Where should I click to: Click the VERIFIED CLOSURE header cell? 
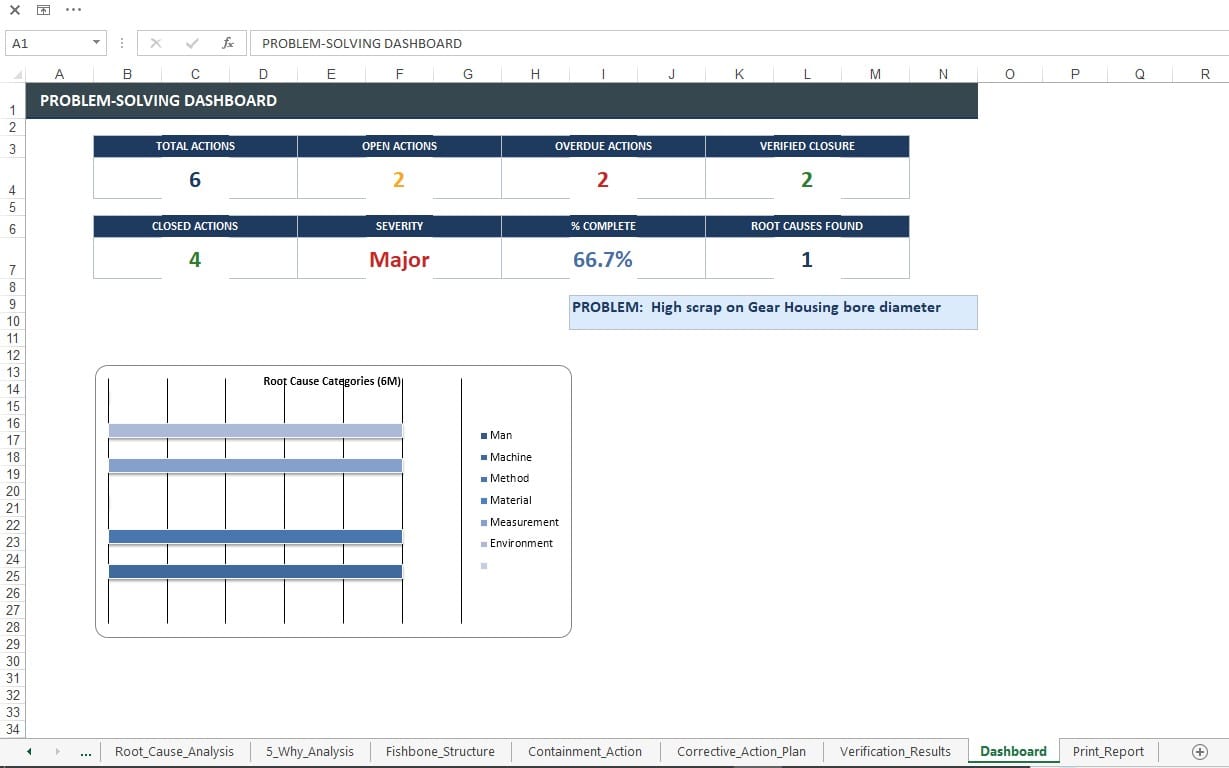coord(807,146)
